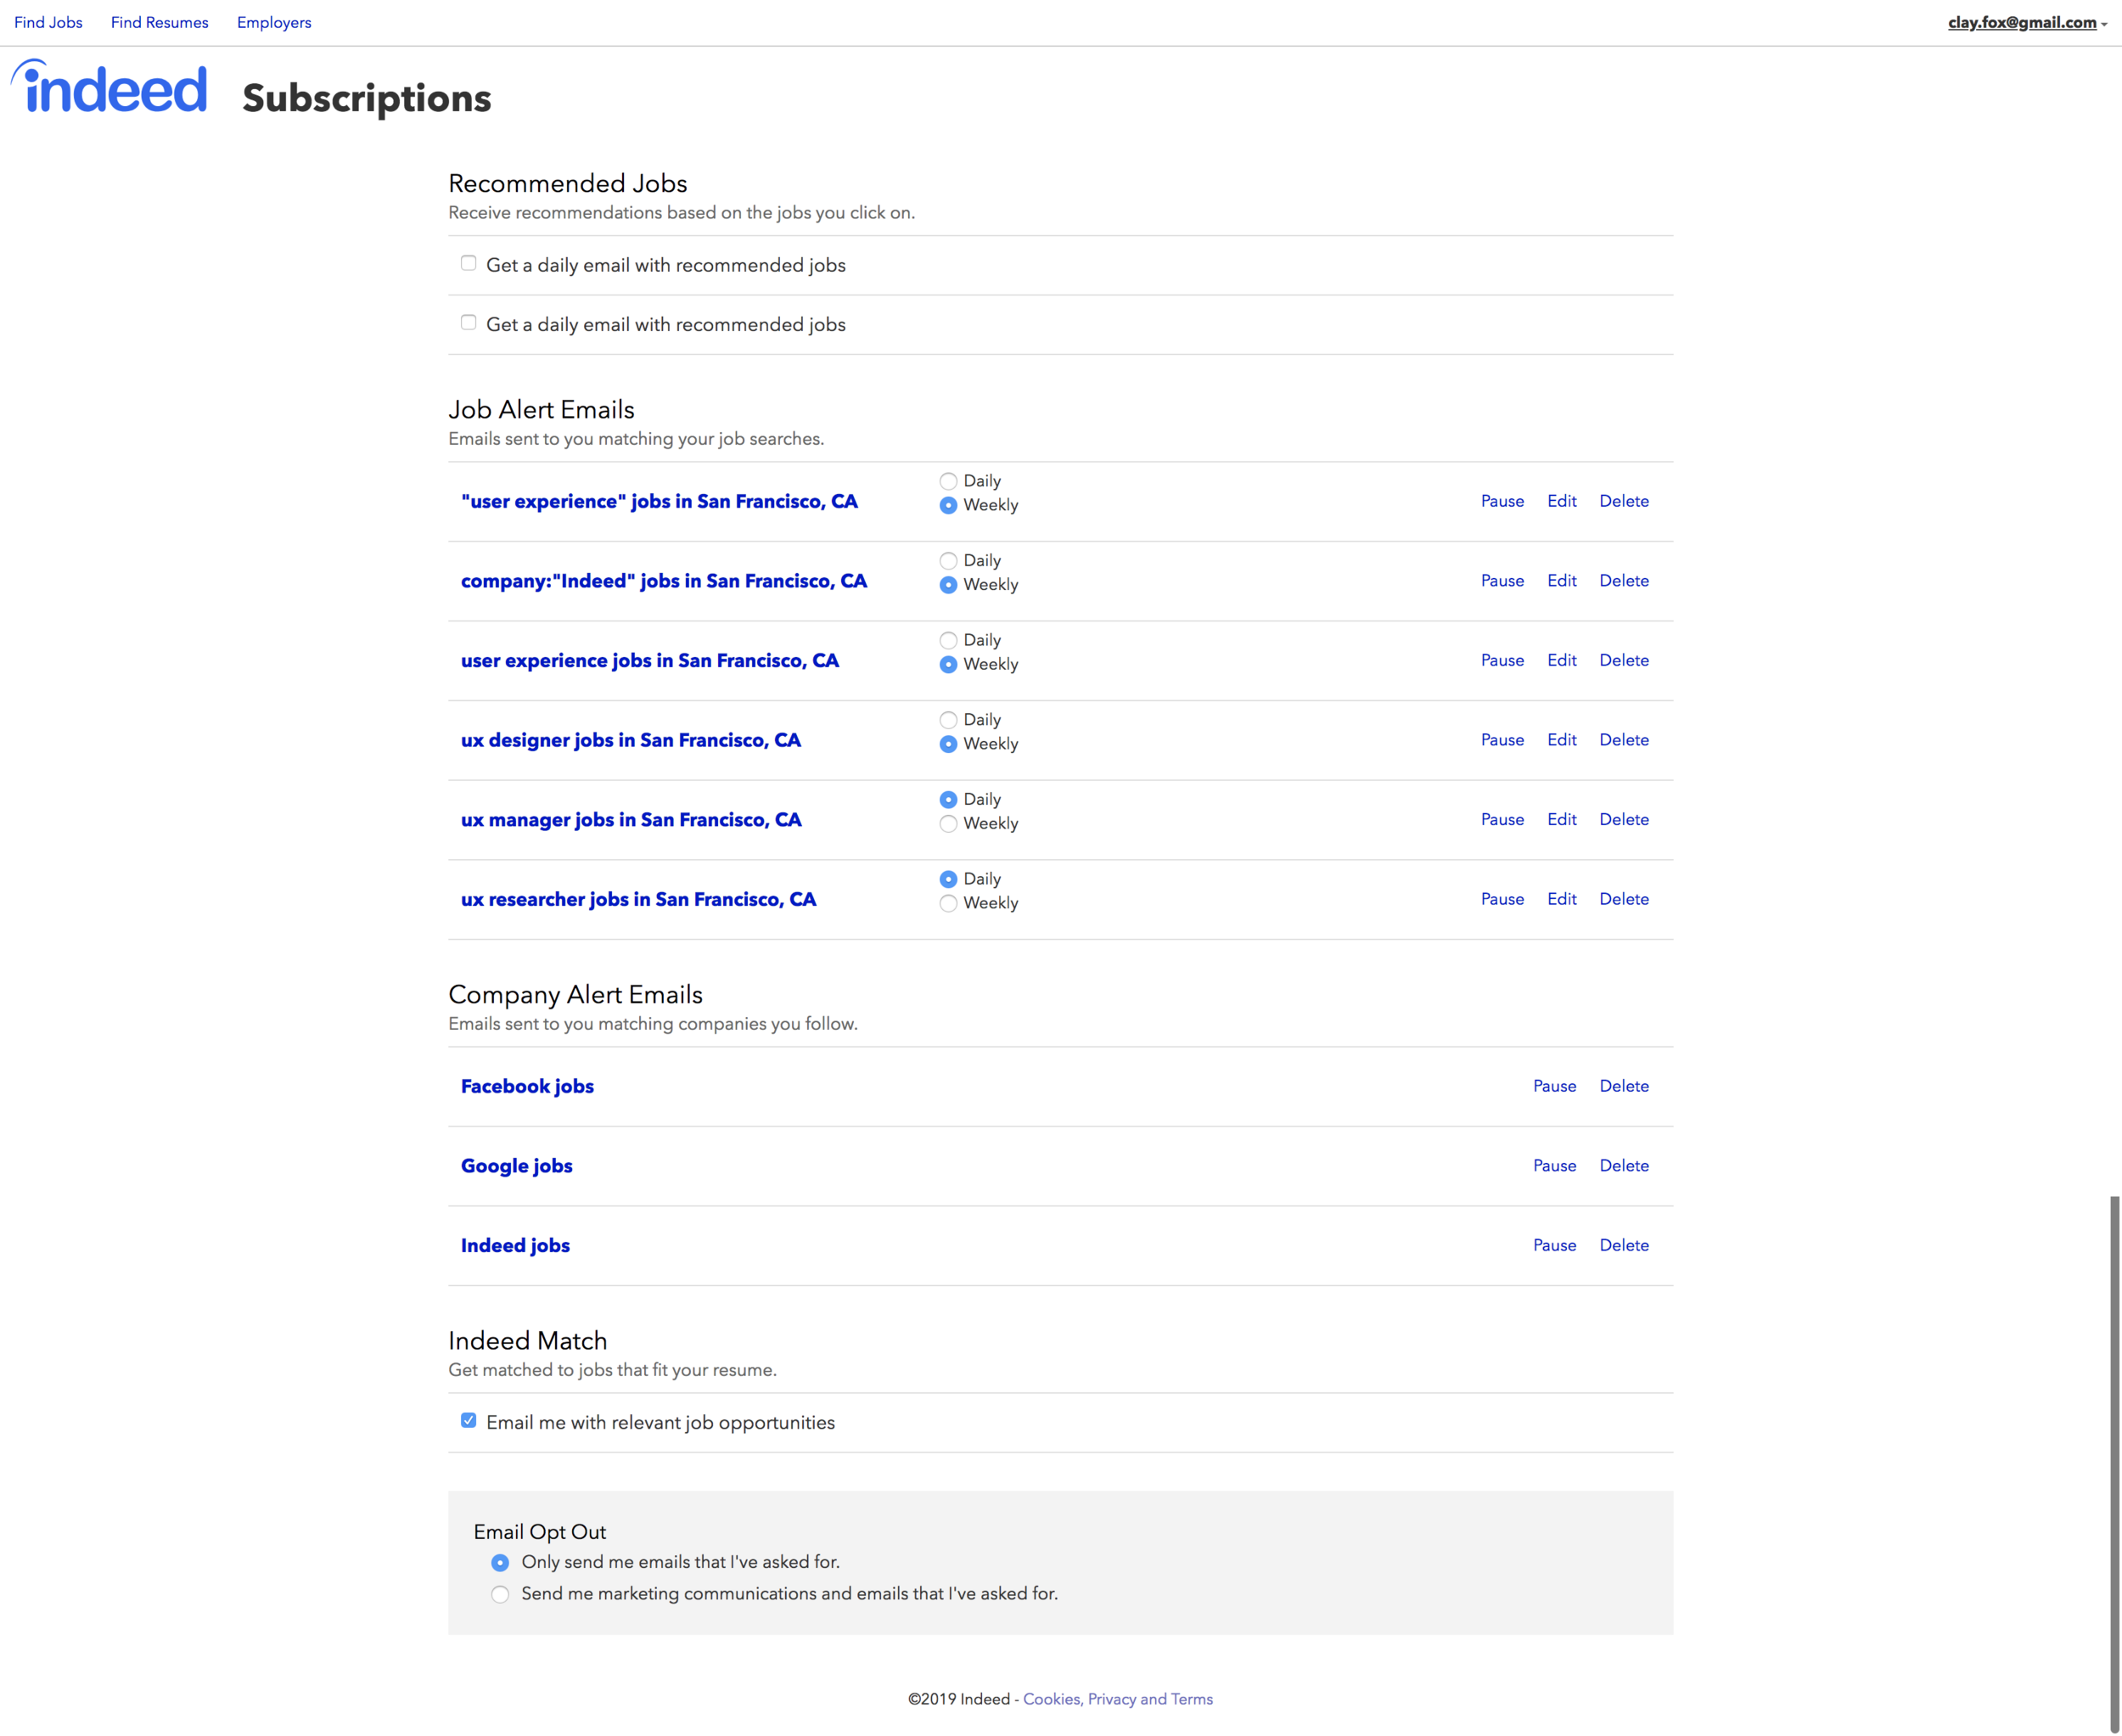Open "user experience" jobs in San Francisco link
Viewport: 2122px width, 1736px height.
[x=659, y=501]
